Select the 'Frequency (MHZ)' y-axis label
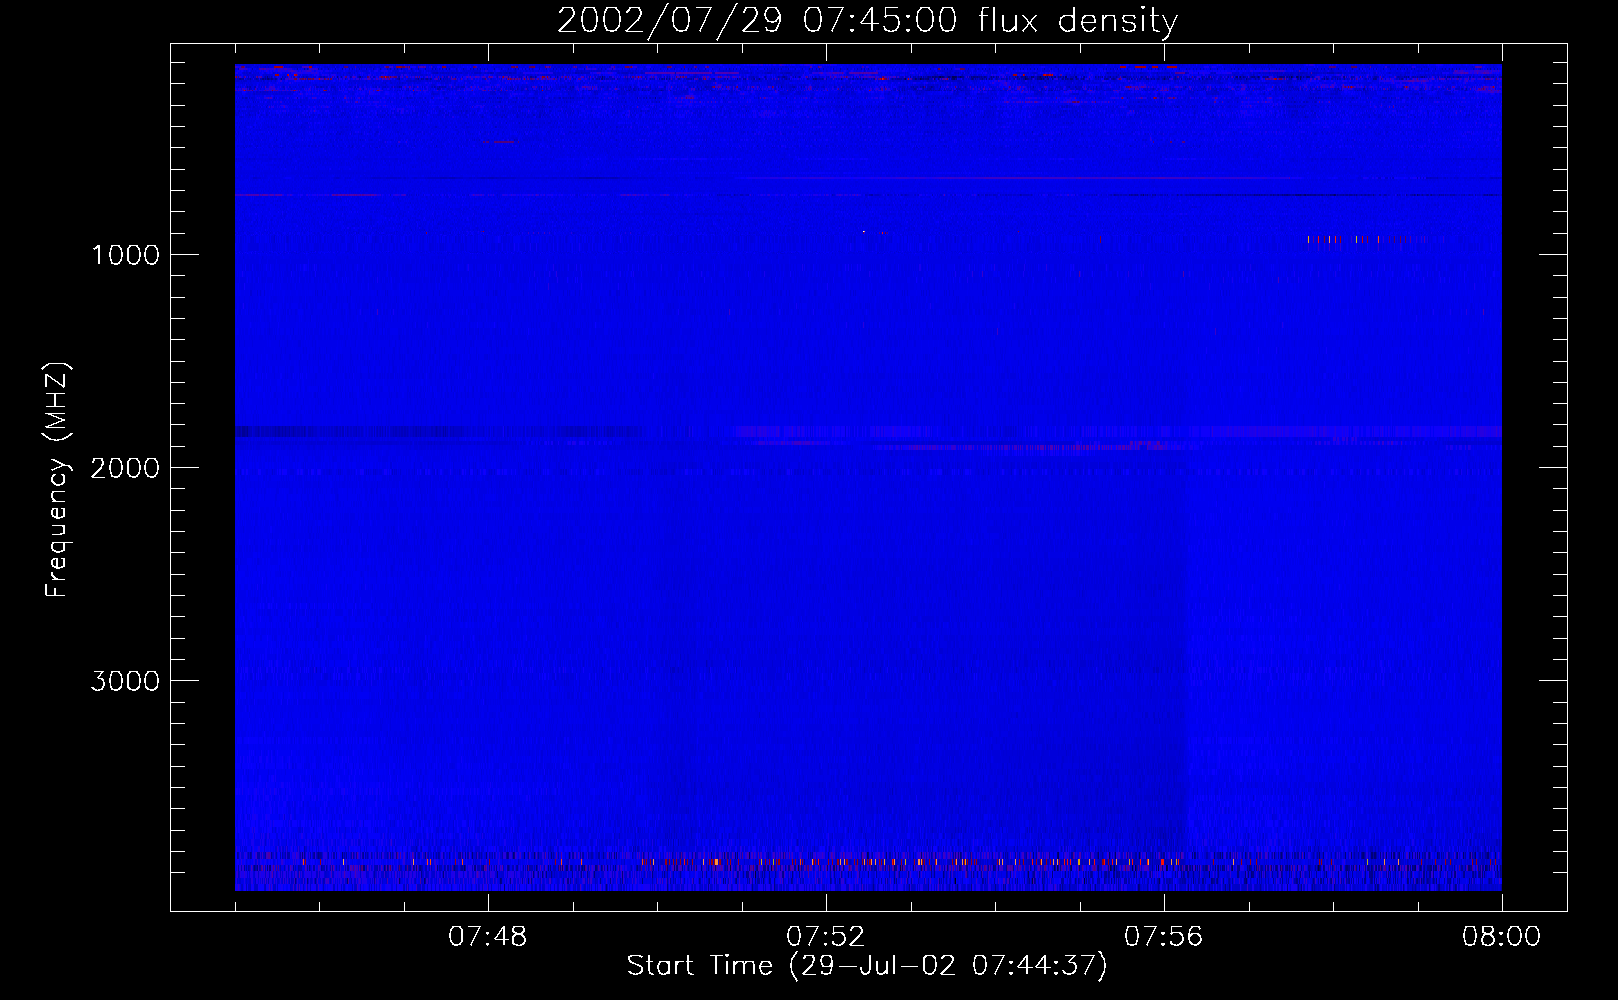 pyautogui.click(x=58, y=480)
